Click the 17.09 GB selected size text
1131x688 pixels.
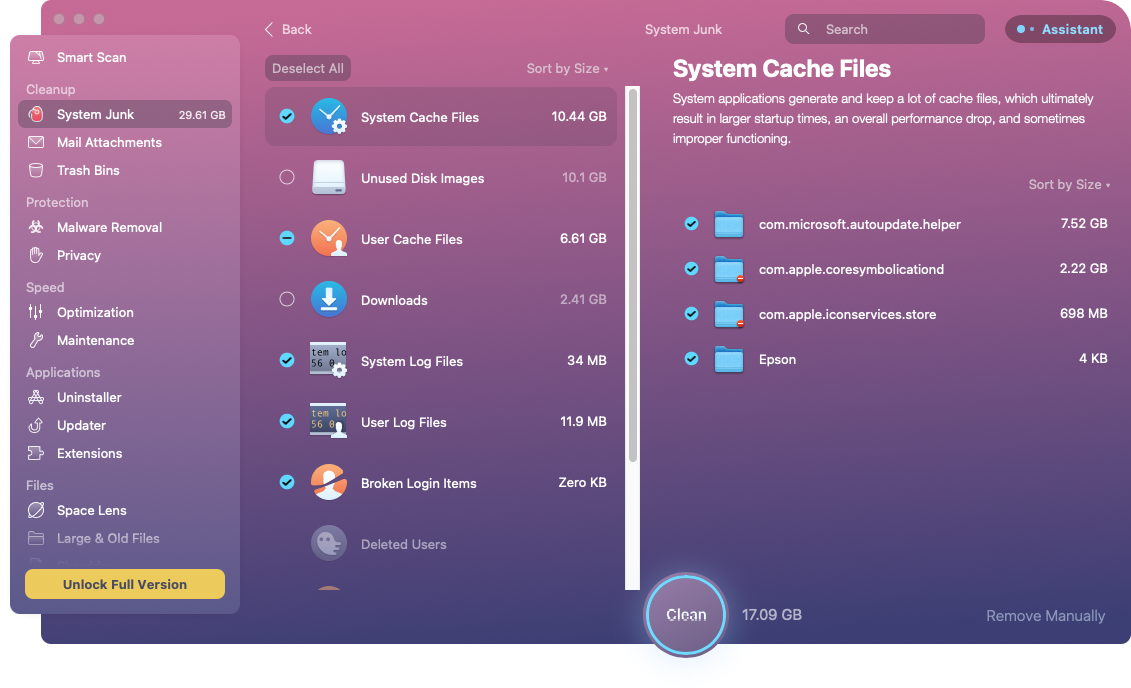point(772,615)
